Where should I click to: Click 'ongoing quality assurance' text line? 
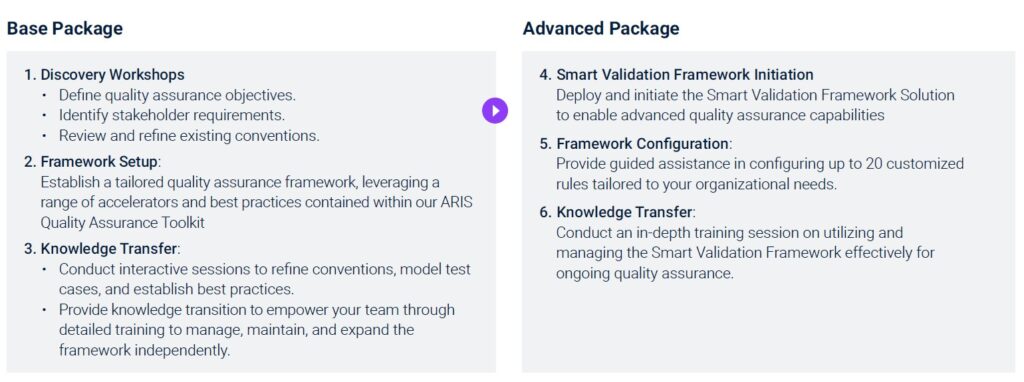pyautogui.click(x=645, y=273)
